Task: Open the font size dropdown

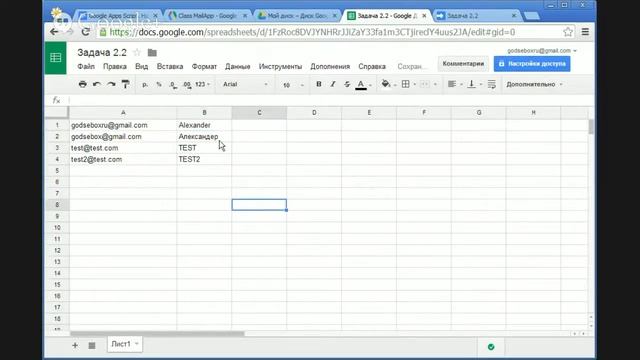Action: click(293, 85)
